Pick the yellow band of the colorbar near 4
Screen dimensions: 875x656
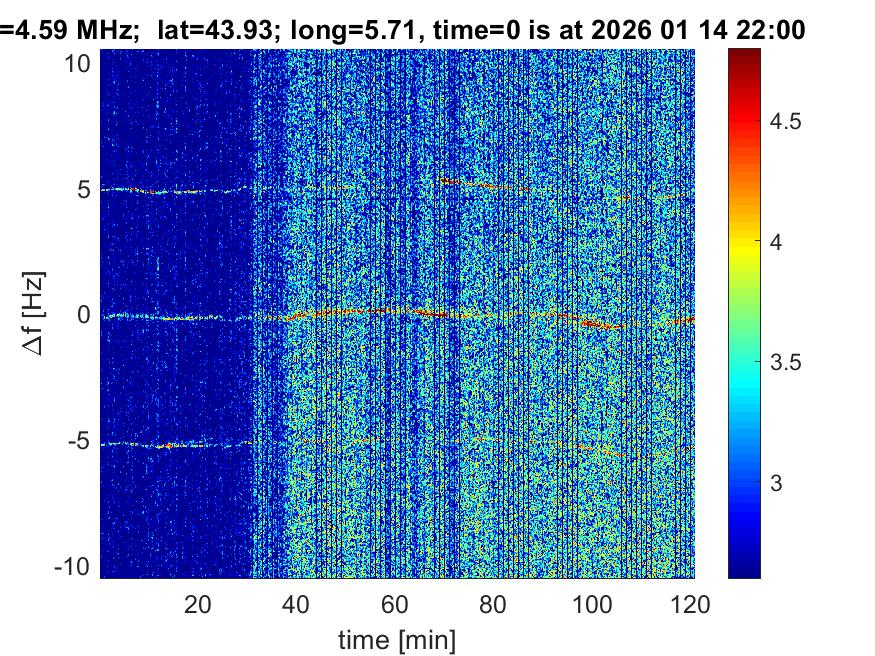tap(743, 243)
